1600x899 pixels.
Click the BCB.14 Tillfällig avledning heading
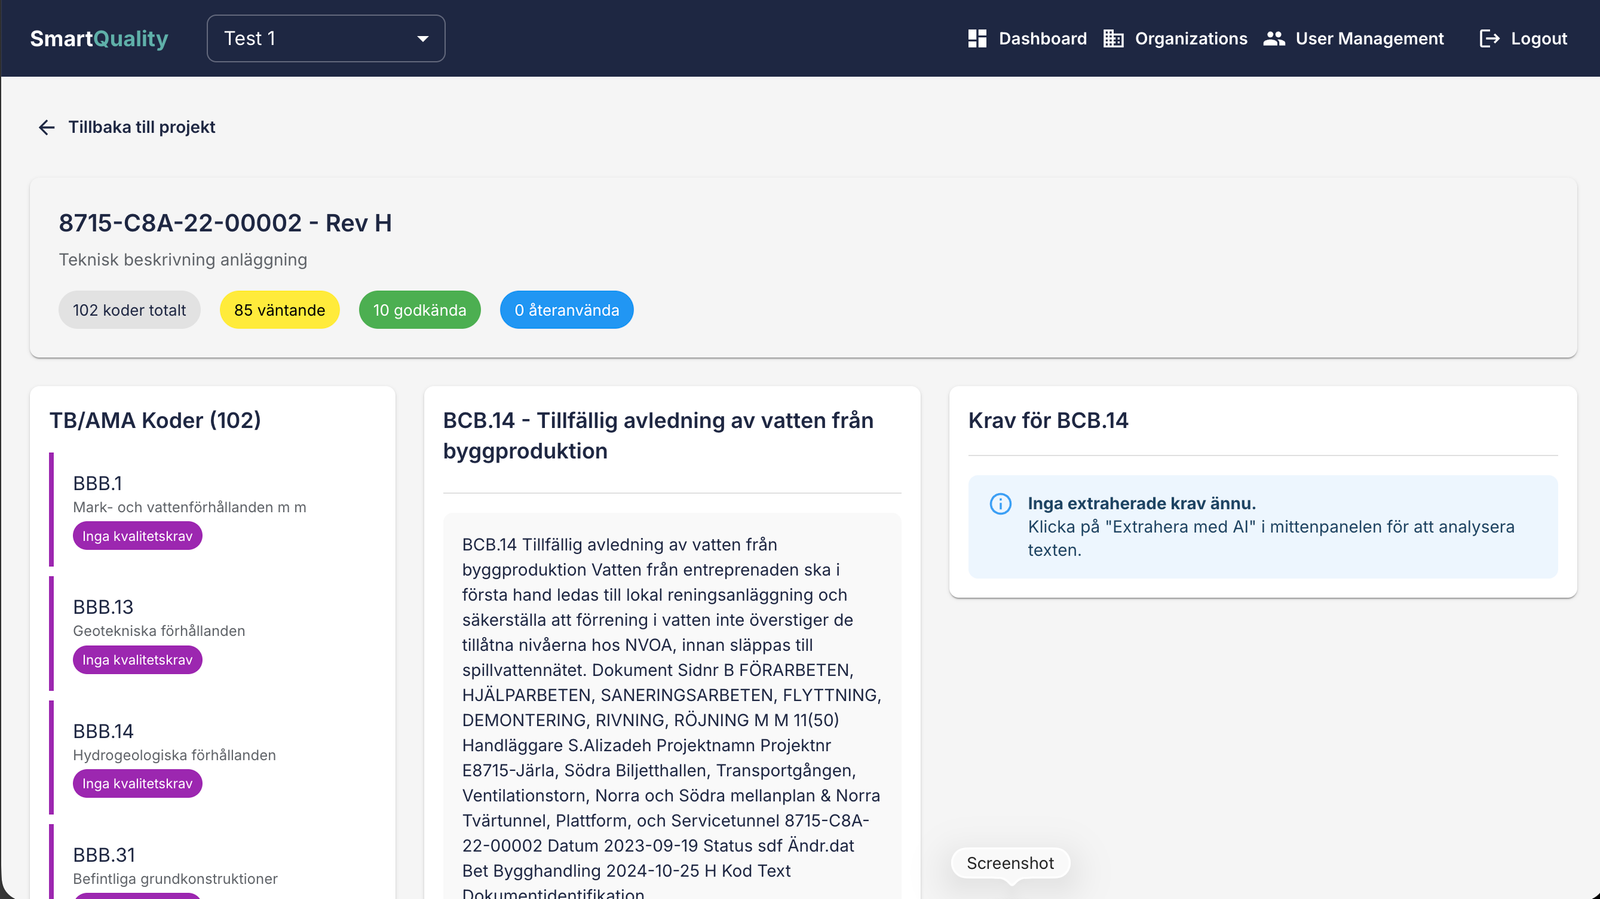pos(659,435)
